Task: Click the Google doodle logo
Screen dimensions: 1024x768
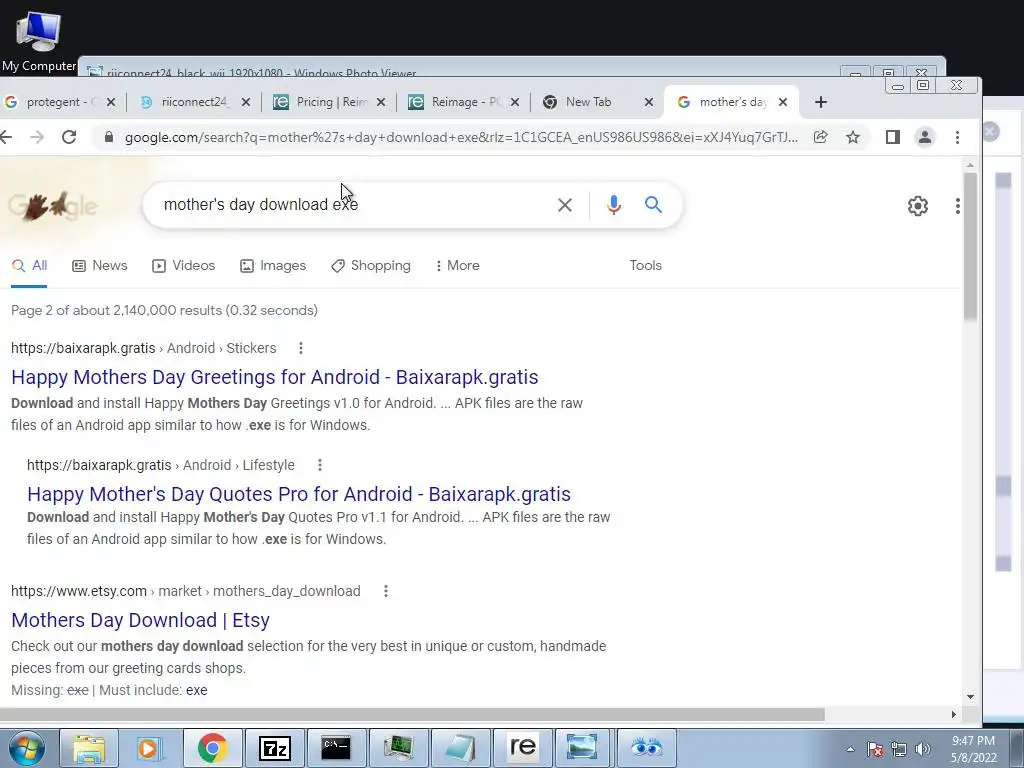Action: click(52, 205)
